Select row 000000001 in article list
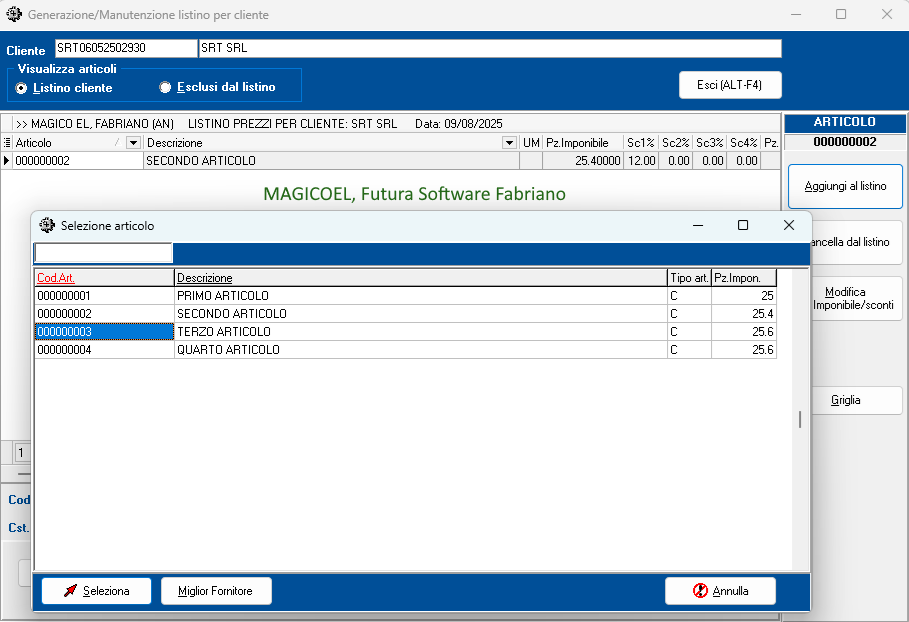Screen dimensions: 909x622 [405, 296]
